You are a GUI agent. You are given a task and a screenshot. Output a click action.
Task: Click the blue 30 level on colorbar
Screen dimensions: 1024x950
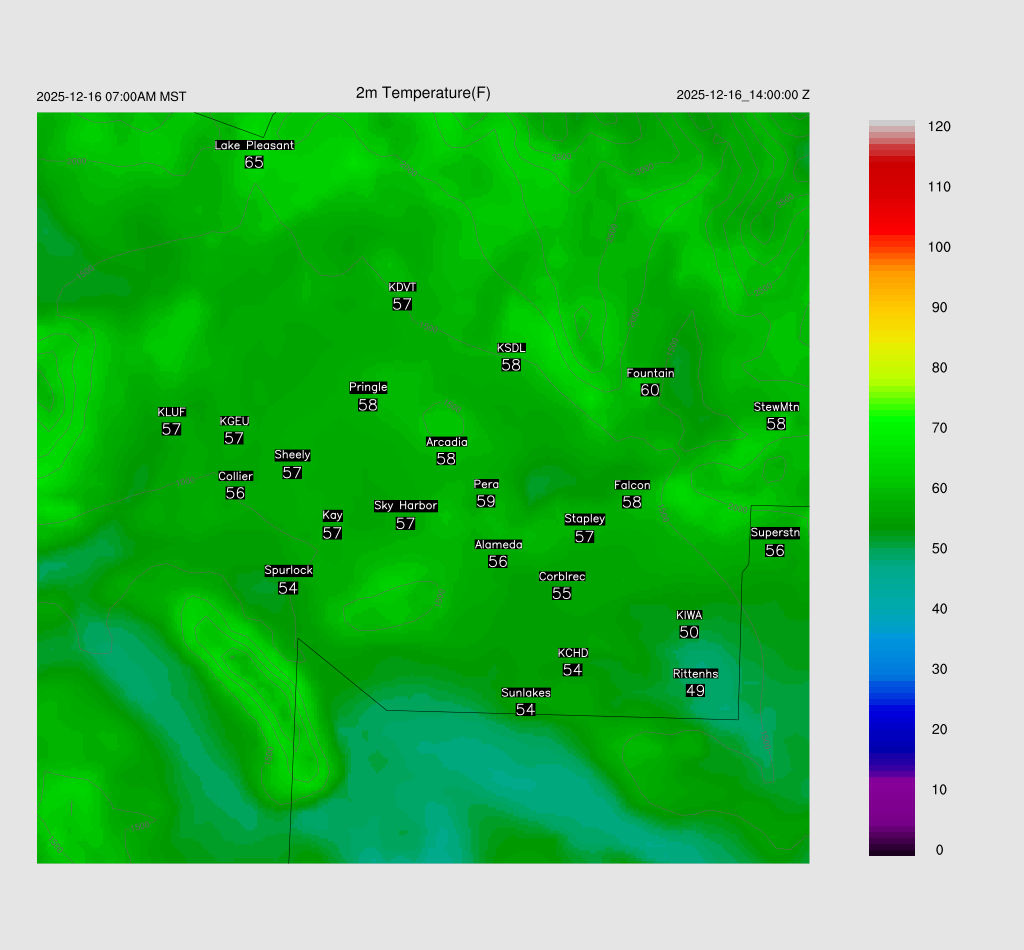click(x=891, y=669)
